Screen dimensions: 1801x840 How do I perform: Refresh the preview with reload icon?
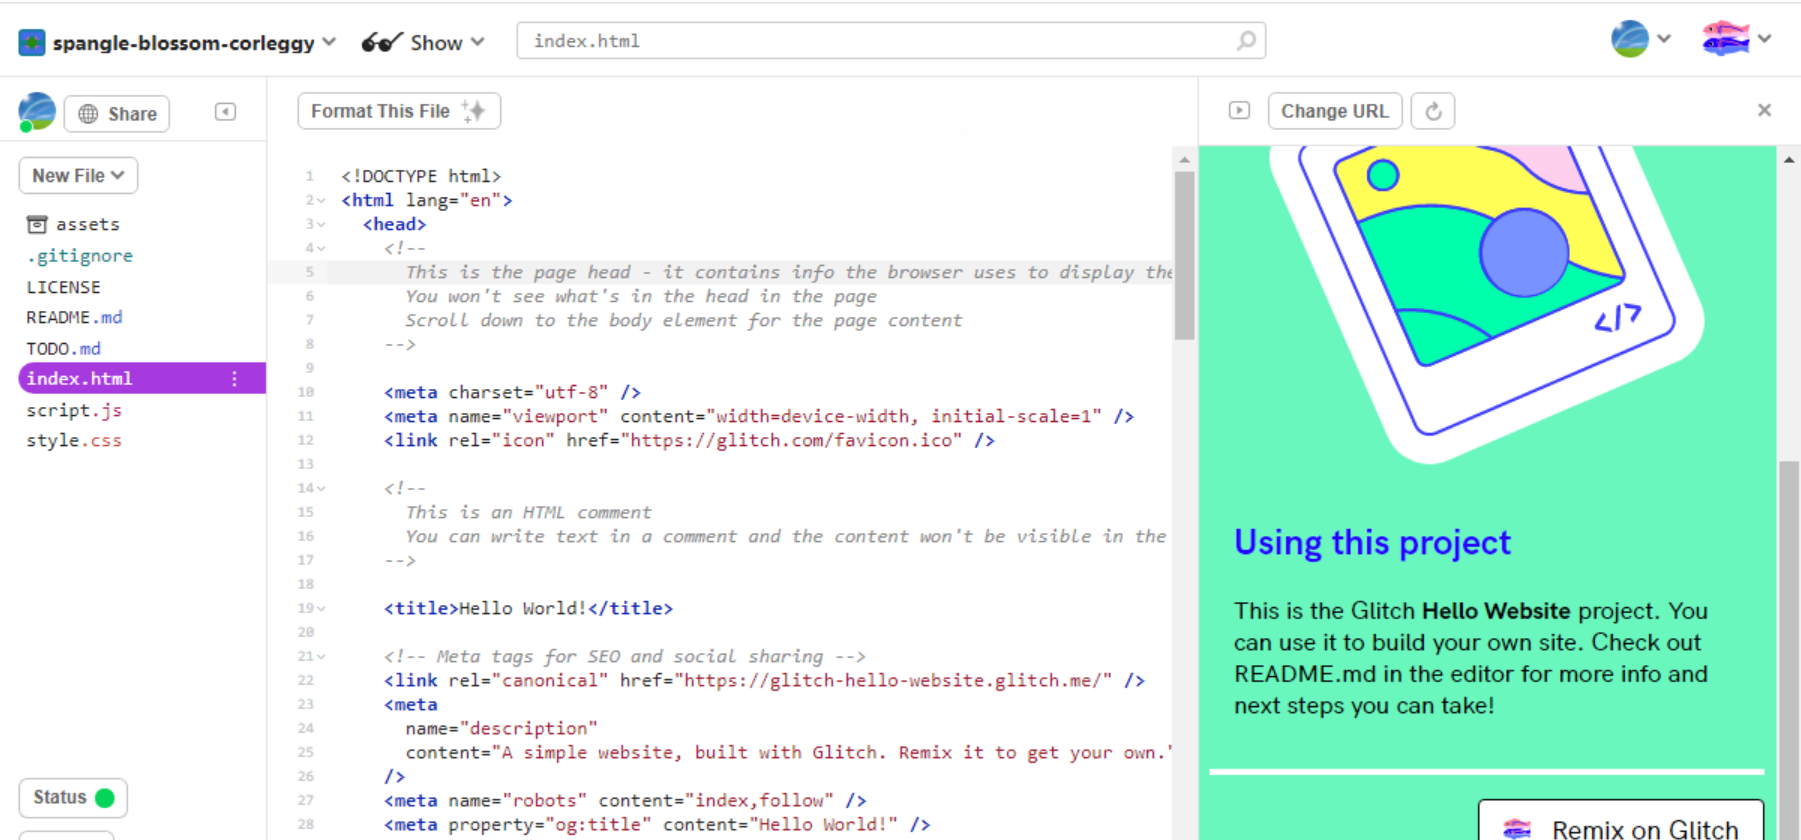(x=1433, y=111)
